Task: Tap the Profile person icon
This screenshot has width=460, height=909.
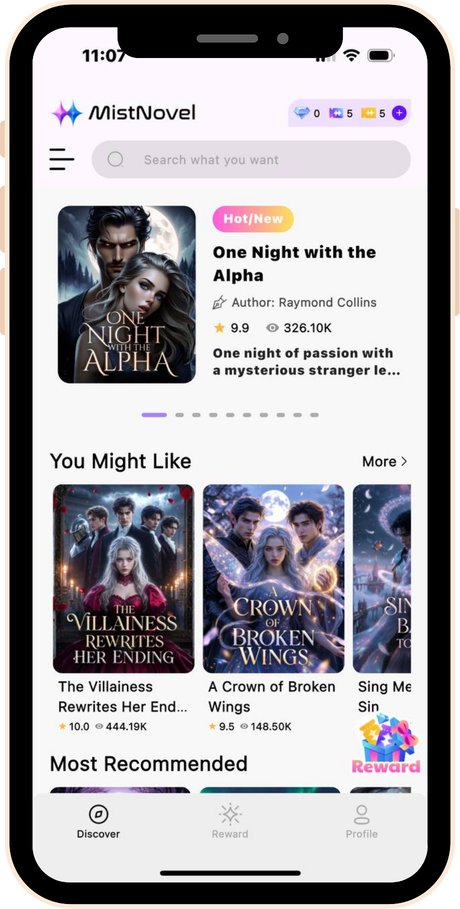Action: pos(361,814)
